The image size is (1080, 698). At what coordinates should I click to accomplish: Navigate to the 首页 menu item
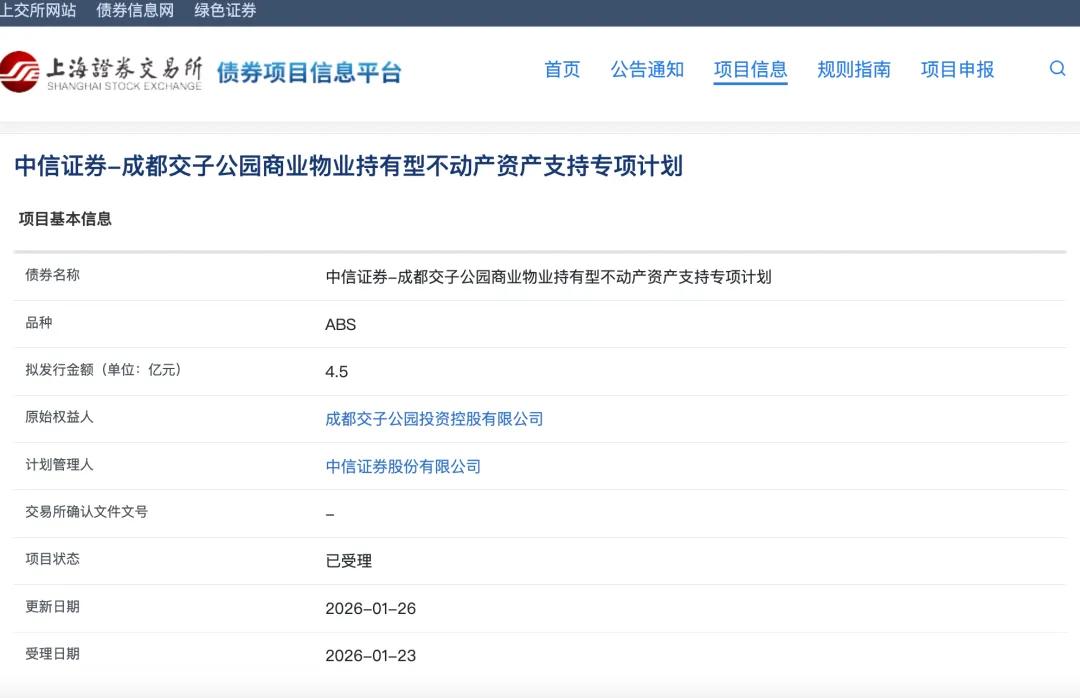pos(562,69)
